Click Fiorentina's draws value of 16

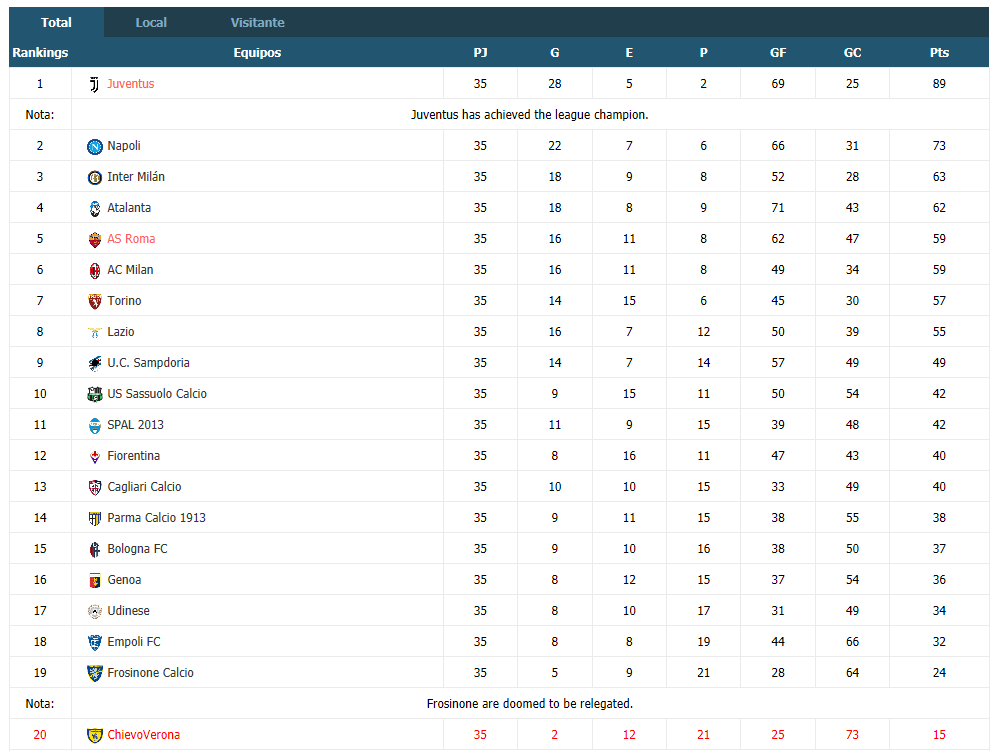click(x=629, y=456)
